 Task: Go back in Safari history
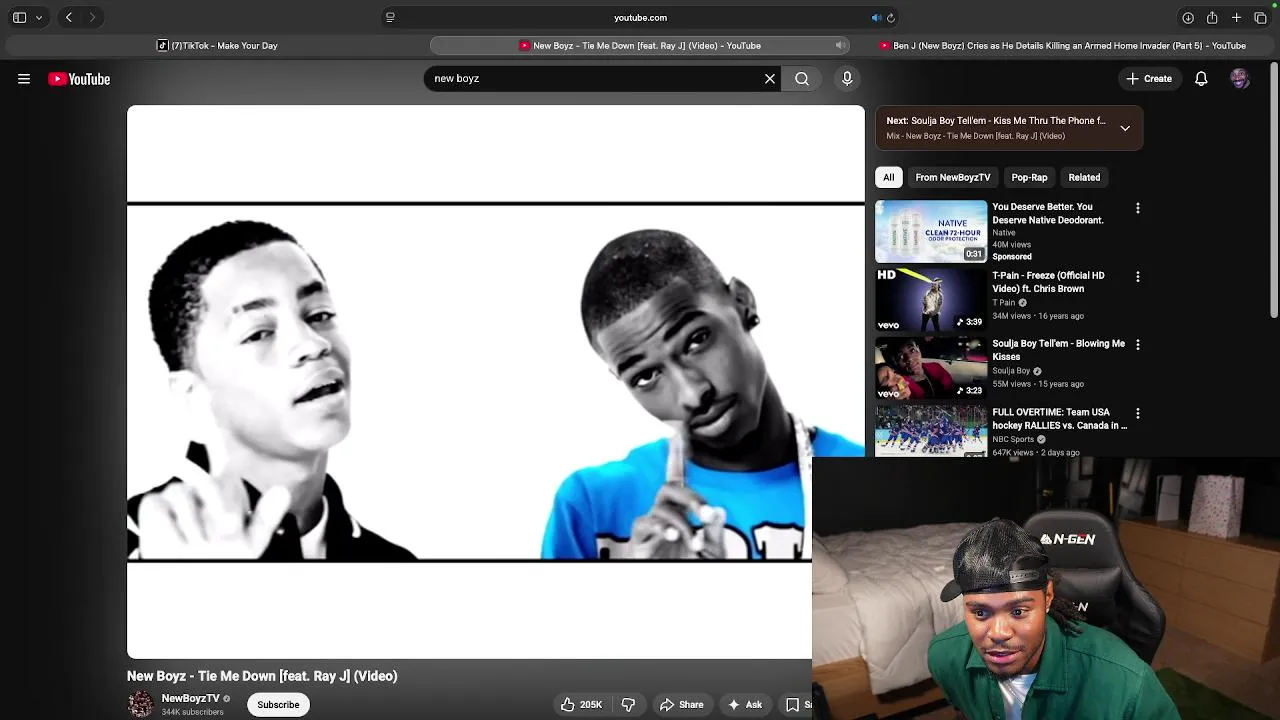[68, 17]
